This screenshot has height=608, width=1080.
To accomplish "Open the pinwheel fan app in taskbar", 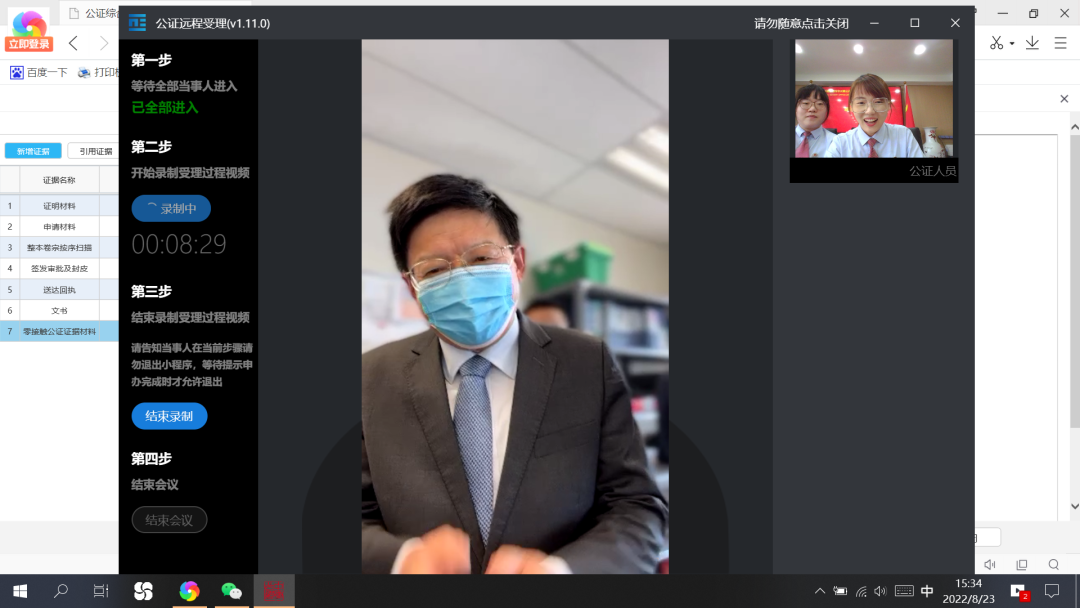I will 143,591.
